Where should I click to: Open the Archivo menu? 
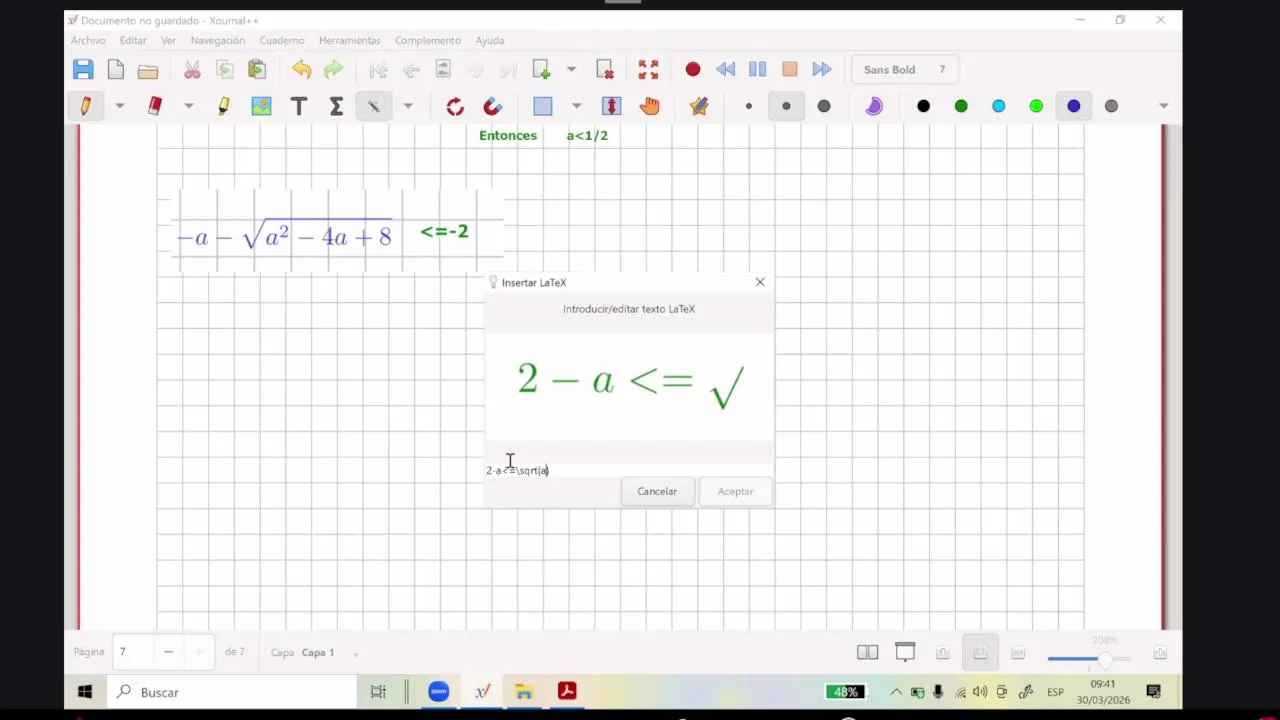[x=88, y=40]
